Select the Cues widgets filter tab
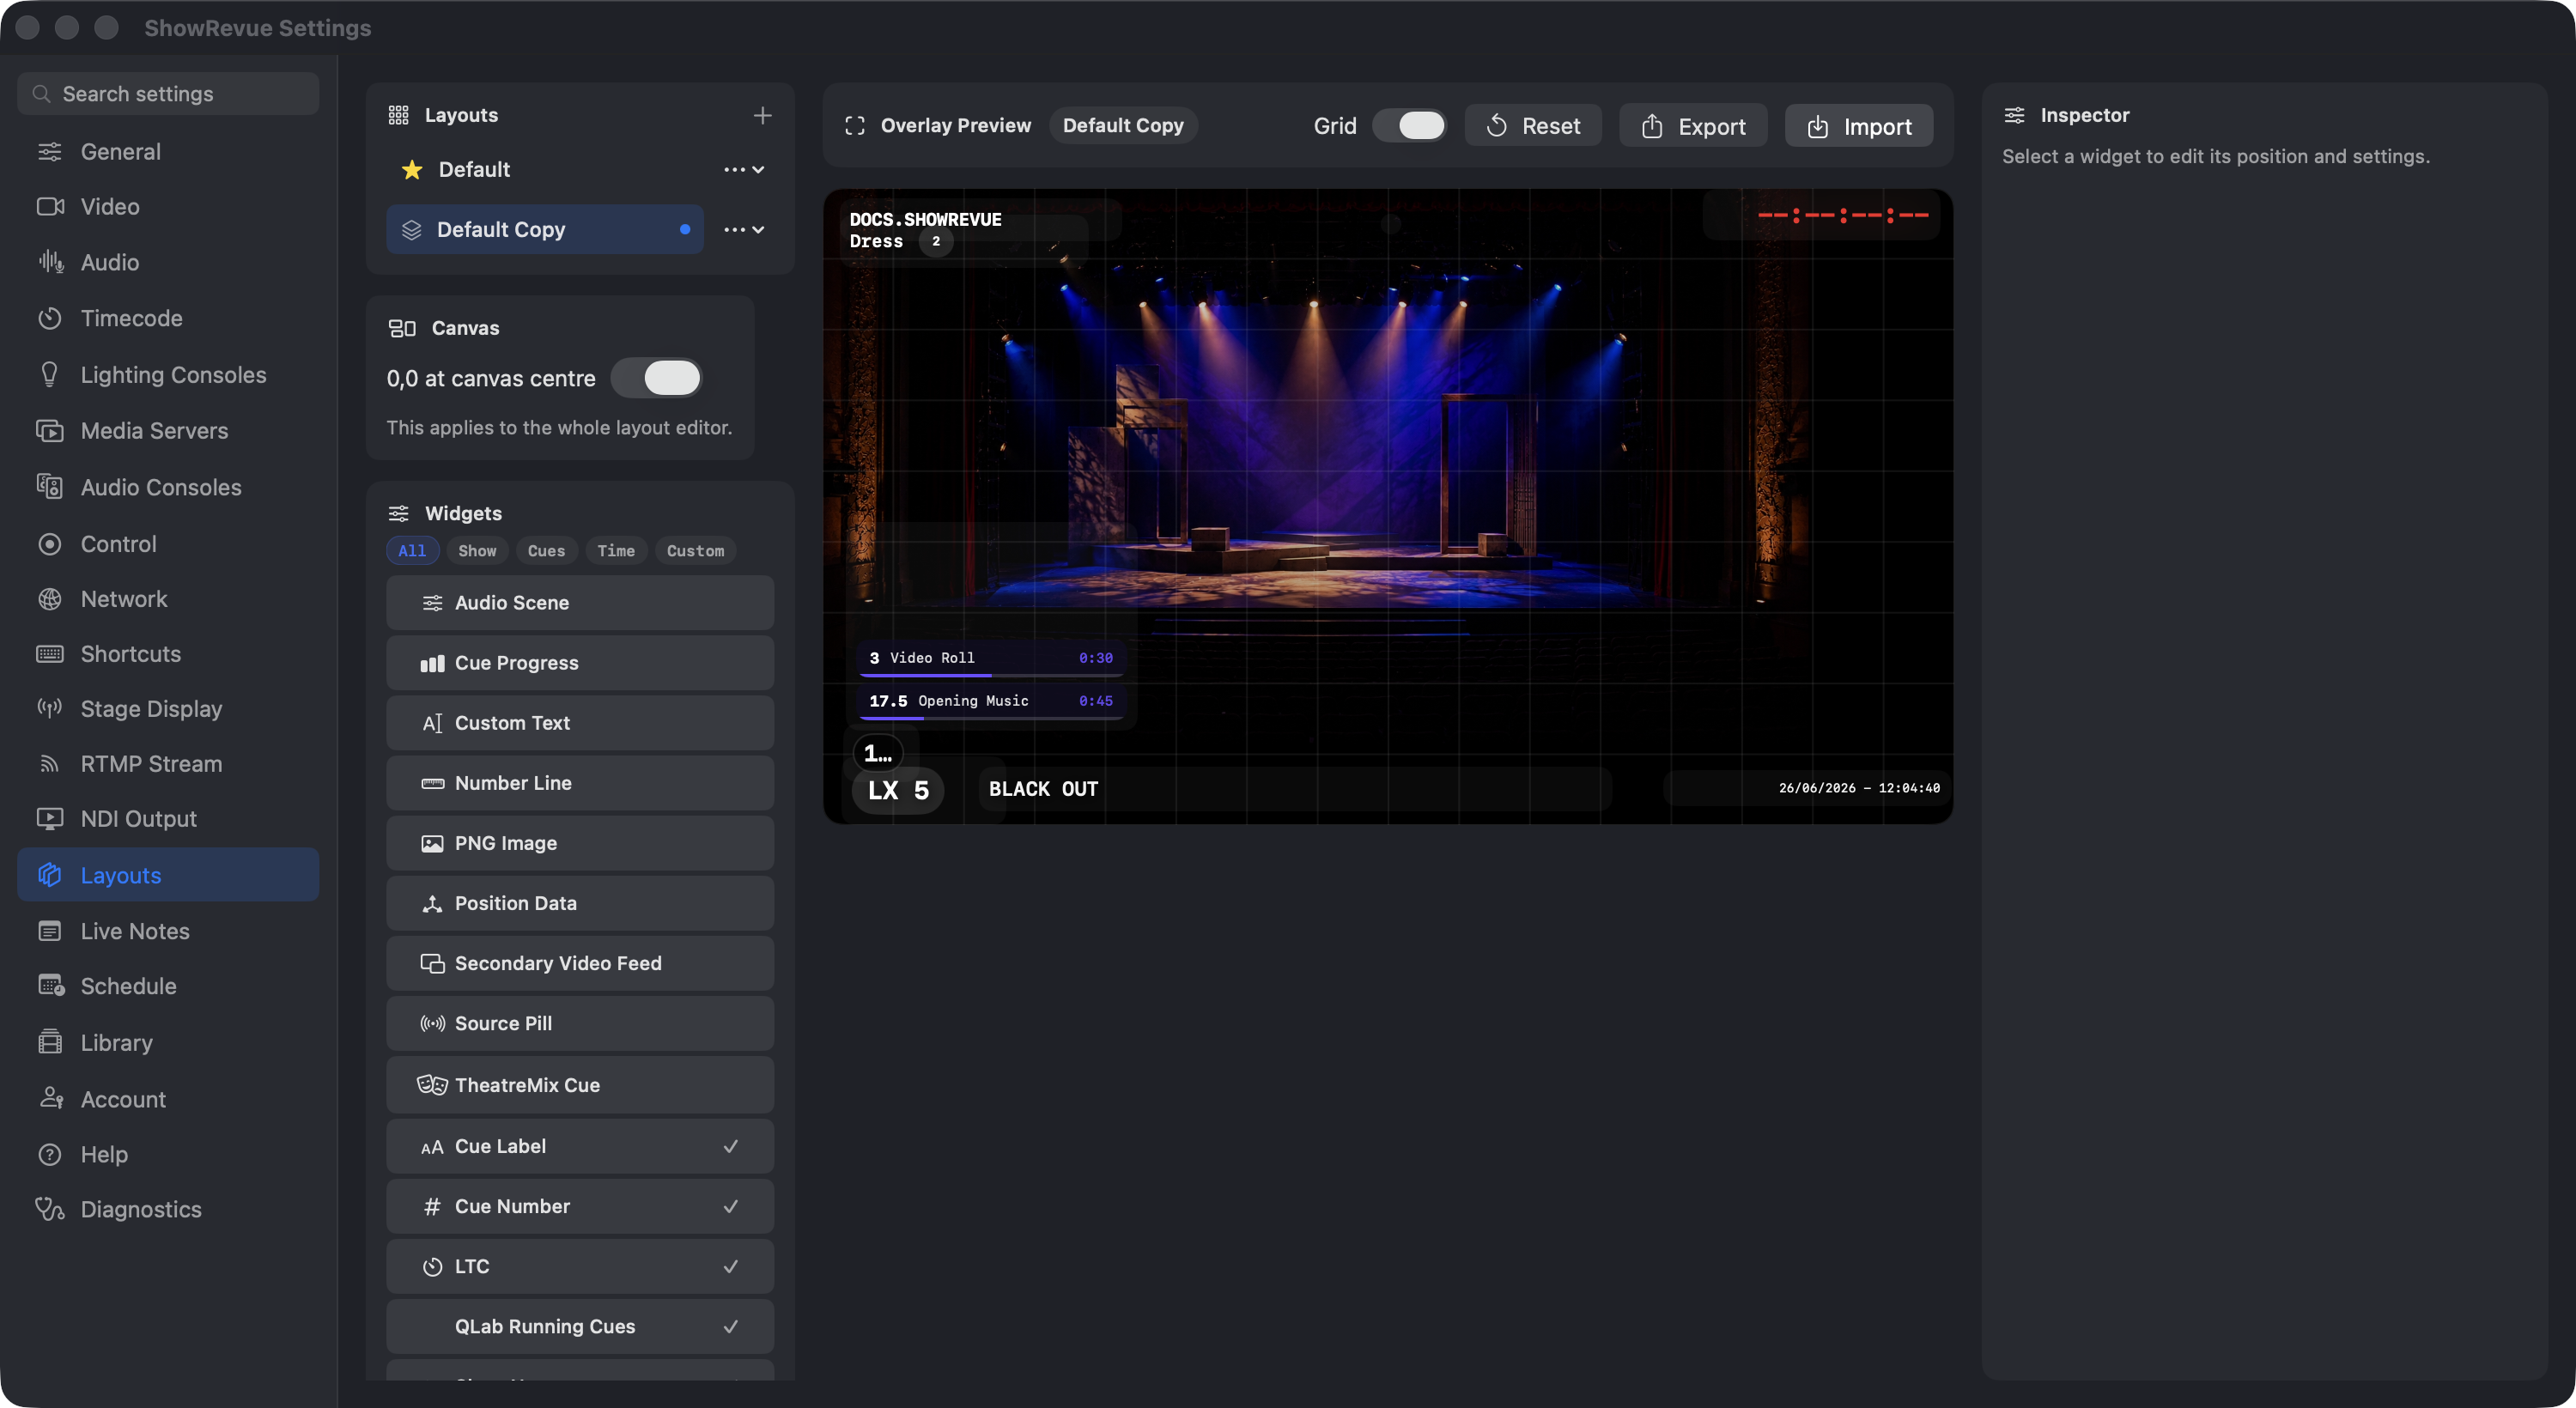Screen dimensions: 2576x1408 546,550
